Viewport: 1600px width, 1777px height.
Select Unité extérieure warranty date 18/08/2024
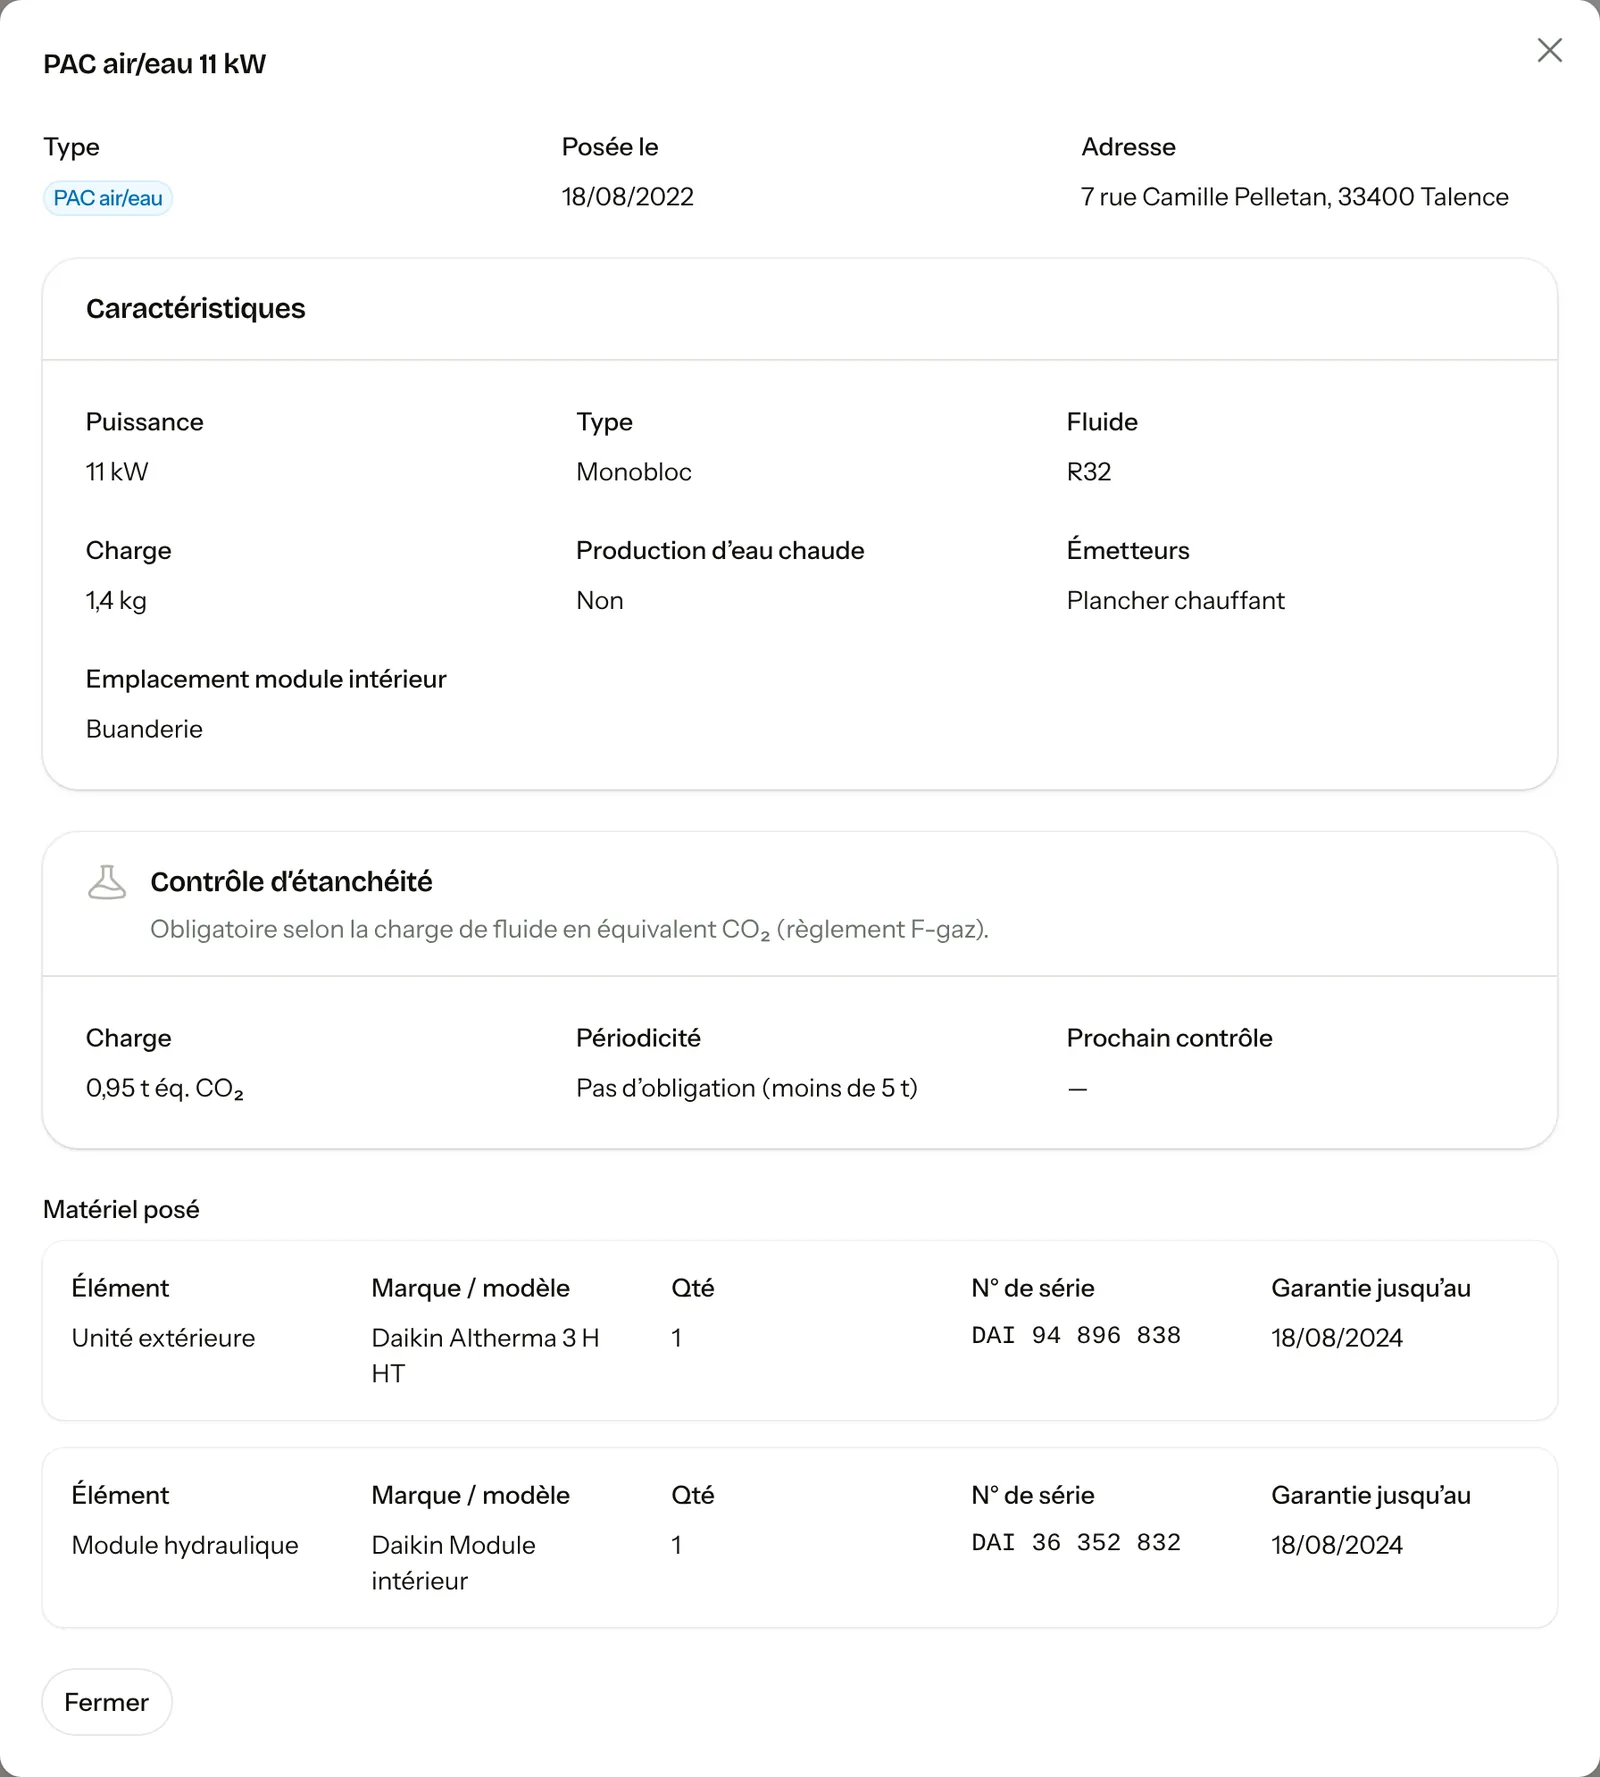tap(1337, 1338)
